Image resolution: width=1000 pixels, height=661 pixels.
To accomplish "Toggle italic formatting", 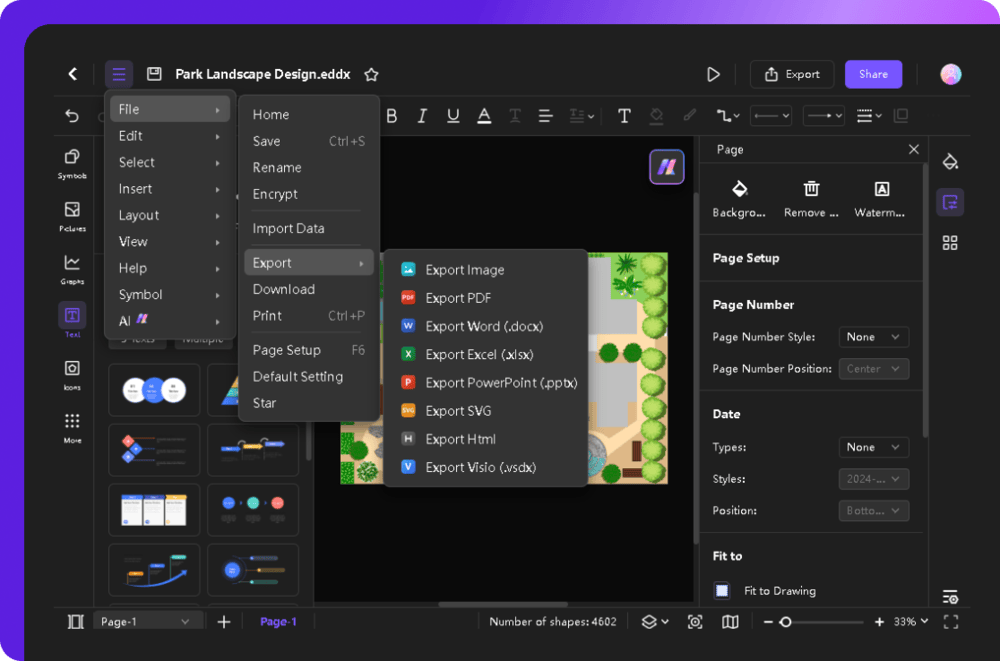I will (422, 115).
